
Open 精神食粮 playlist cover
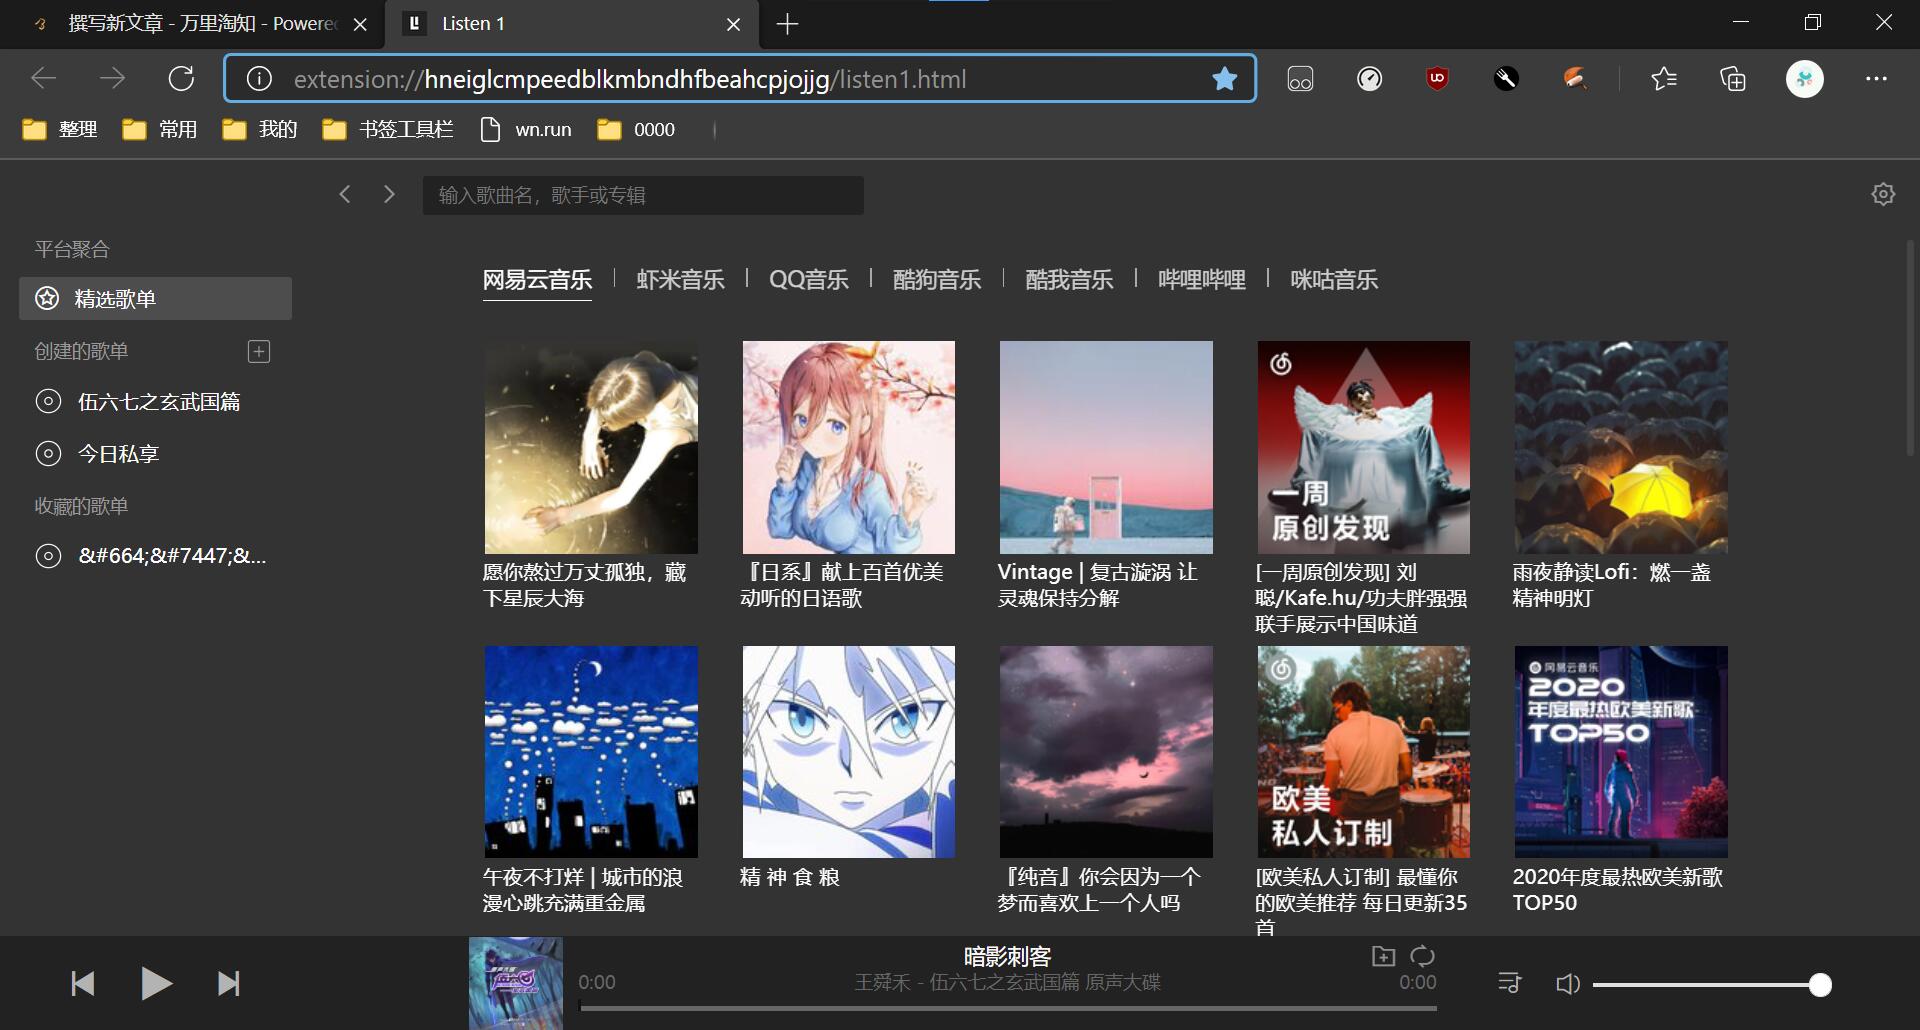tap(849, 752)
